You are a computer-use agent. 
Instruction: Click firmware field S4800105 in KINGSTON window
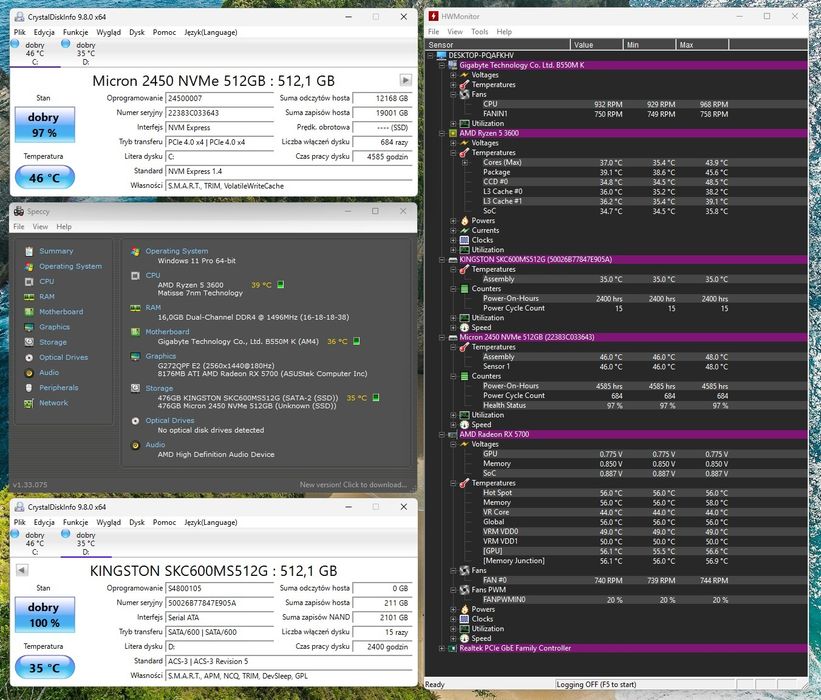[219, 588]
